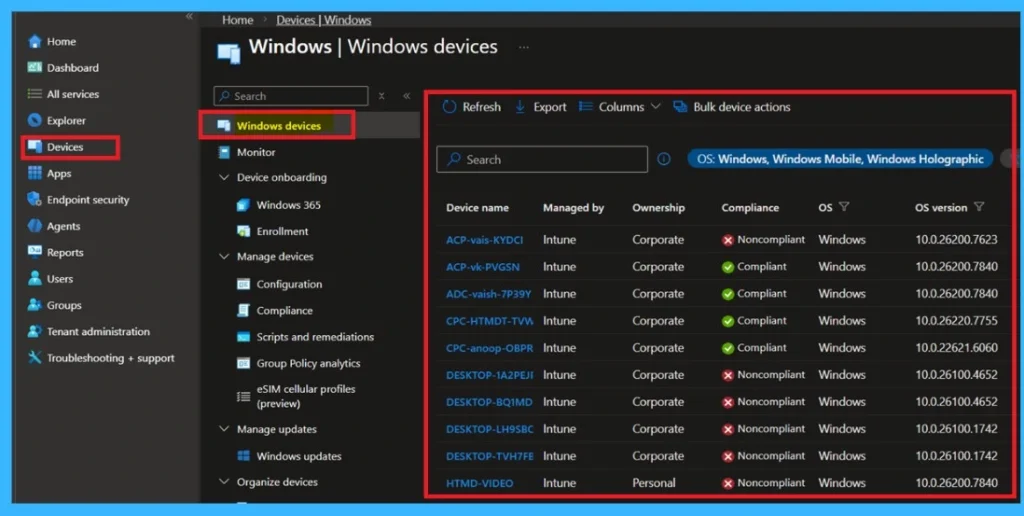Go to Home breadcrumb link
1024x516 pixels.
coord(238,20)
